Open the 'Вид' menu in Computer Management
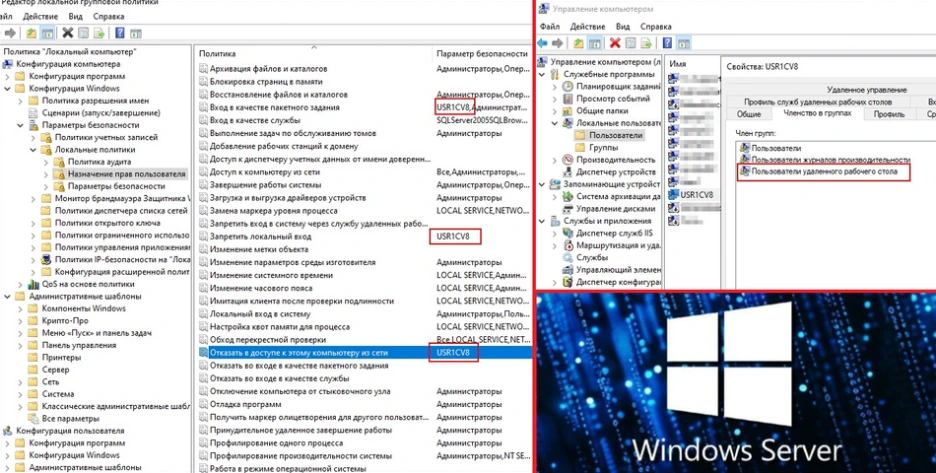Viewport: 936px width, 473px height. click(623, 27)
